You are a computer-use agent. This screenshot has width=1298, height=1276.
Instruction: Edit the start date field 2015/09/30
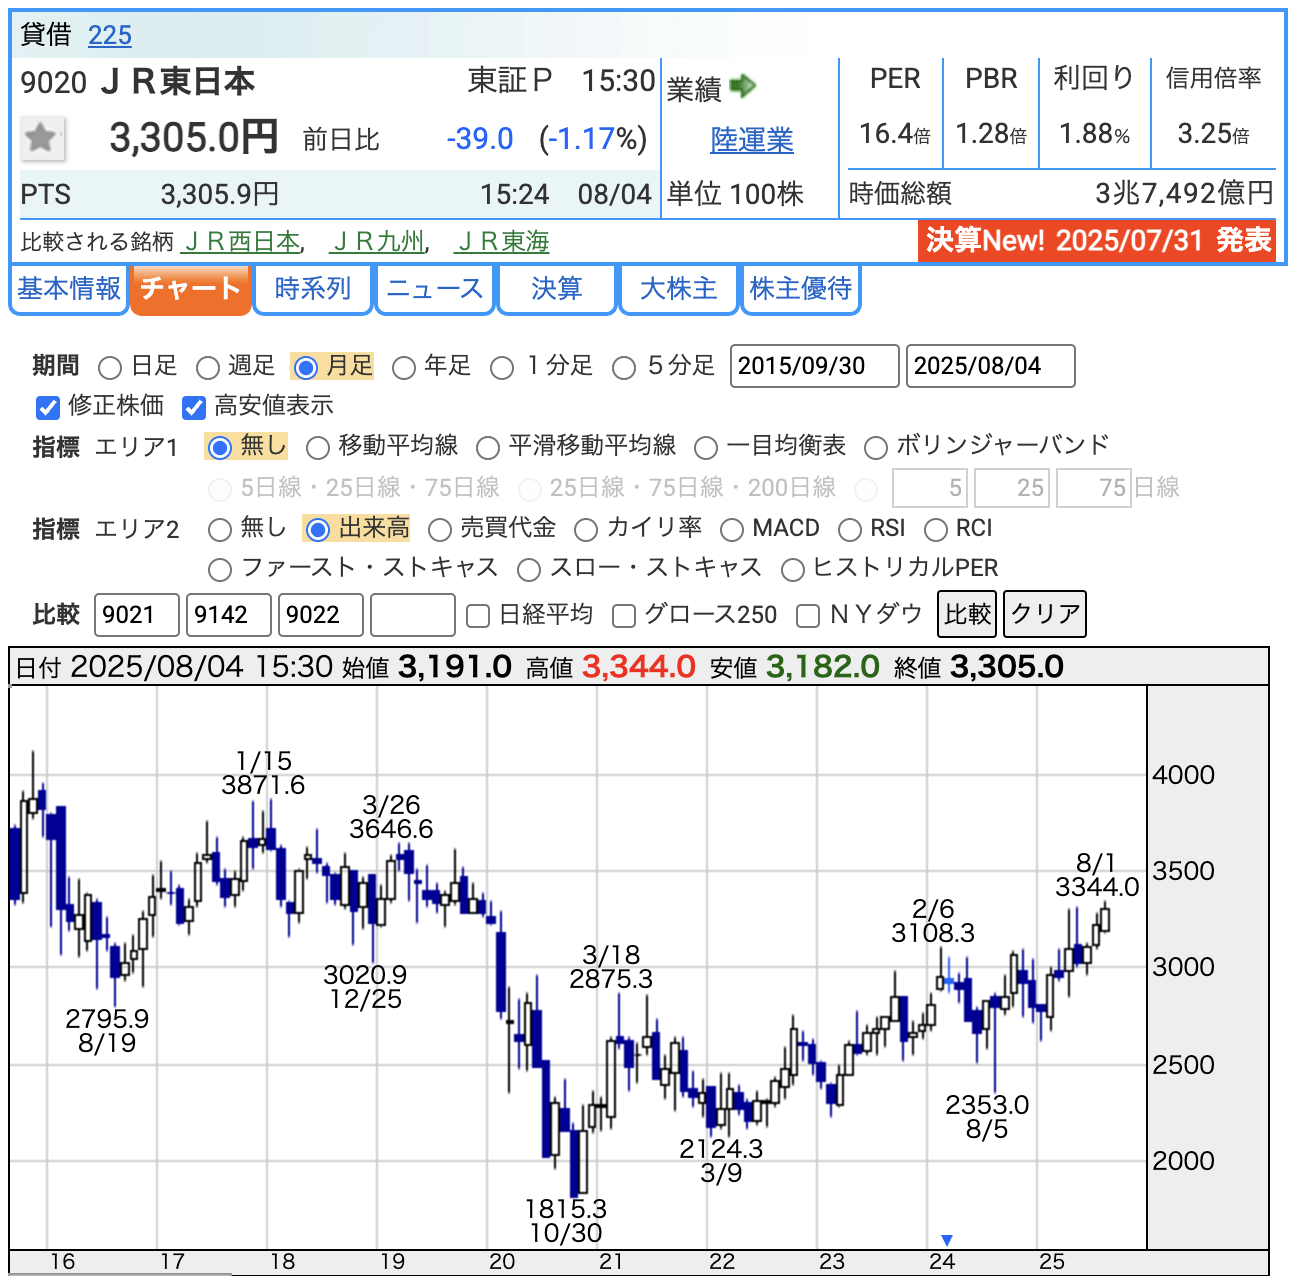point(815,366)
